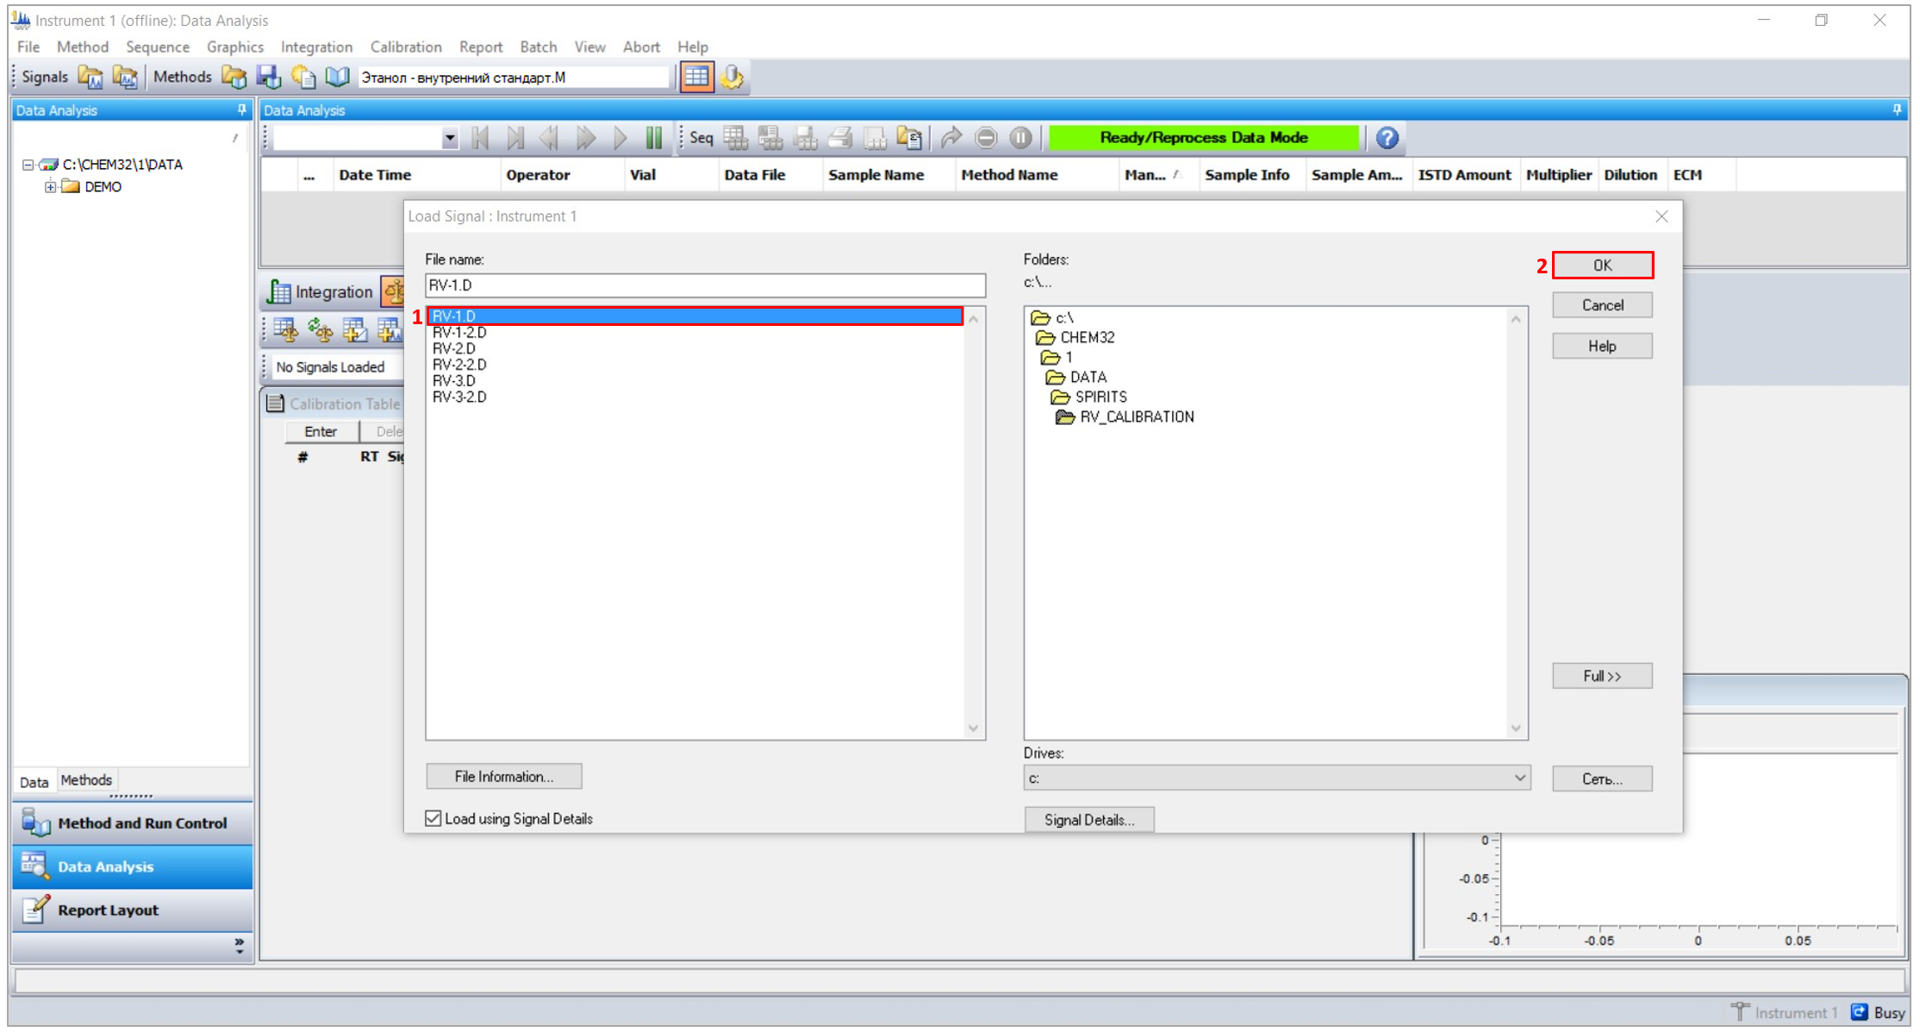Click the Load Method folder icon

(234, 77)
